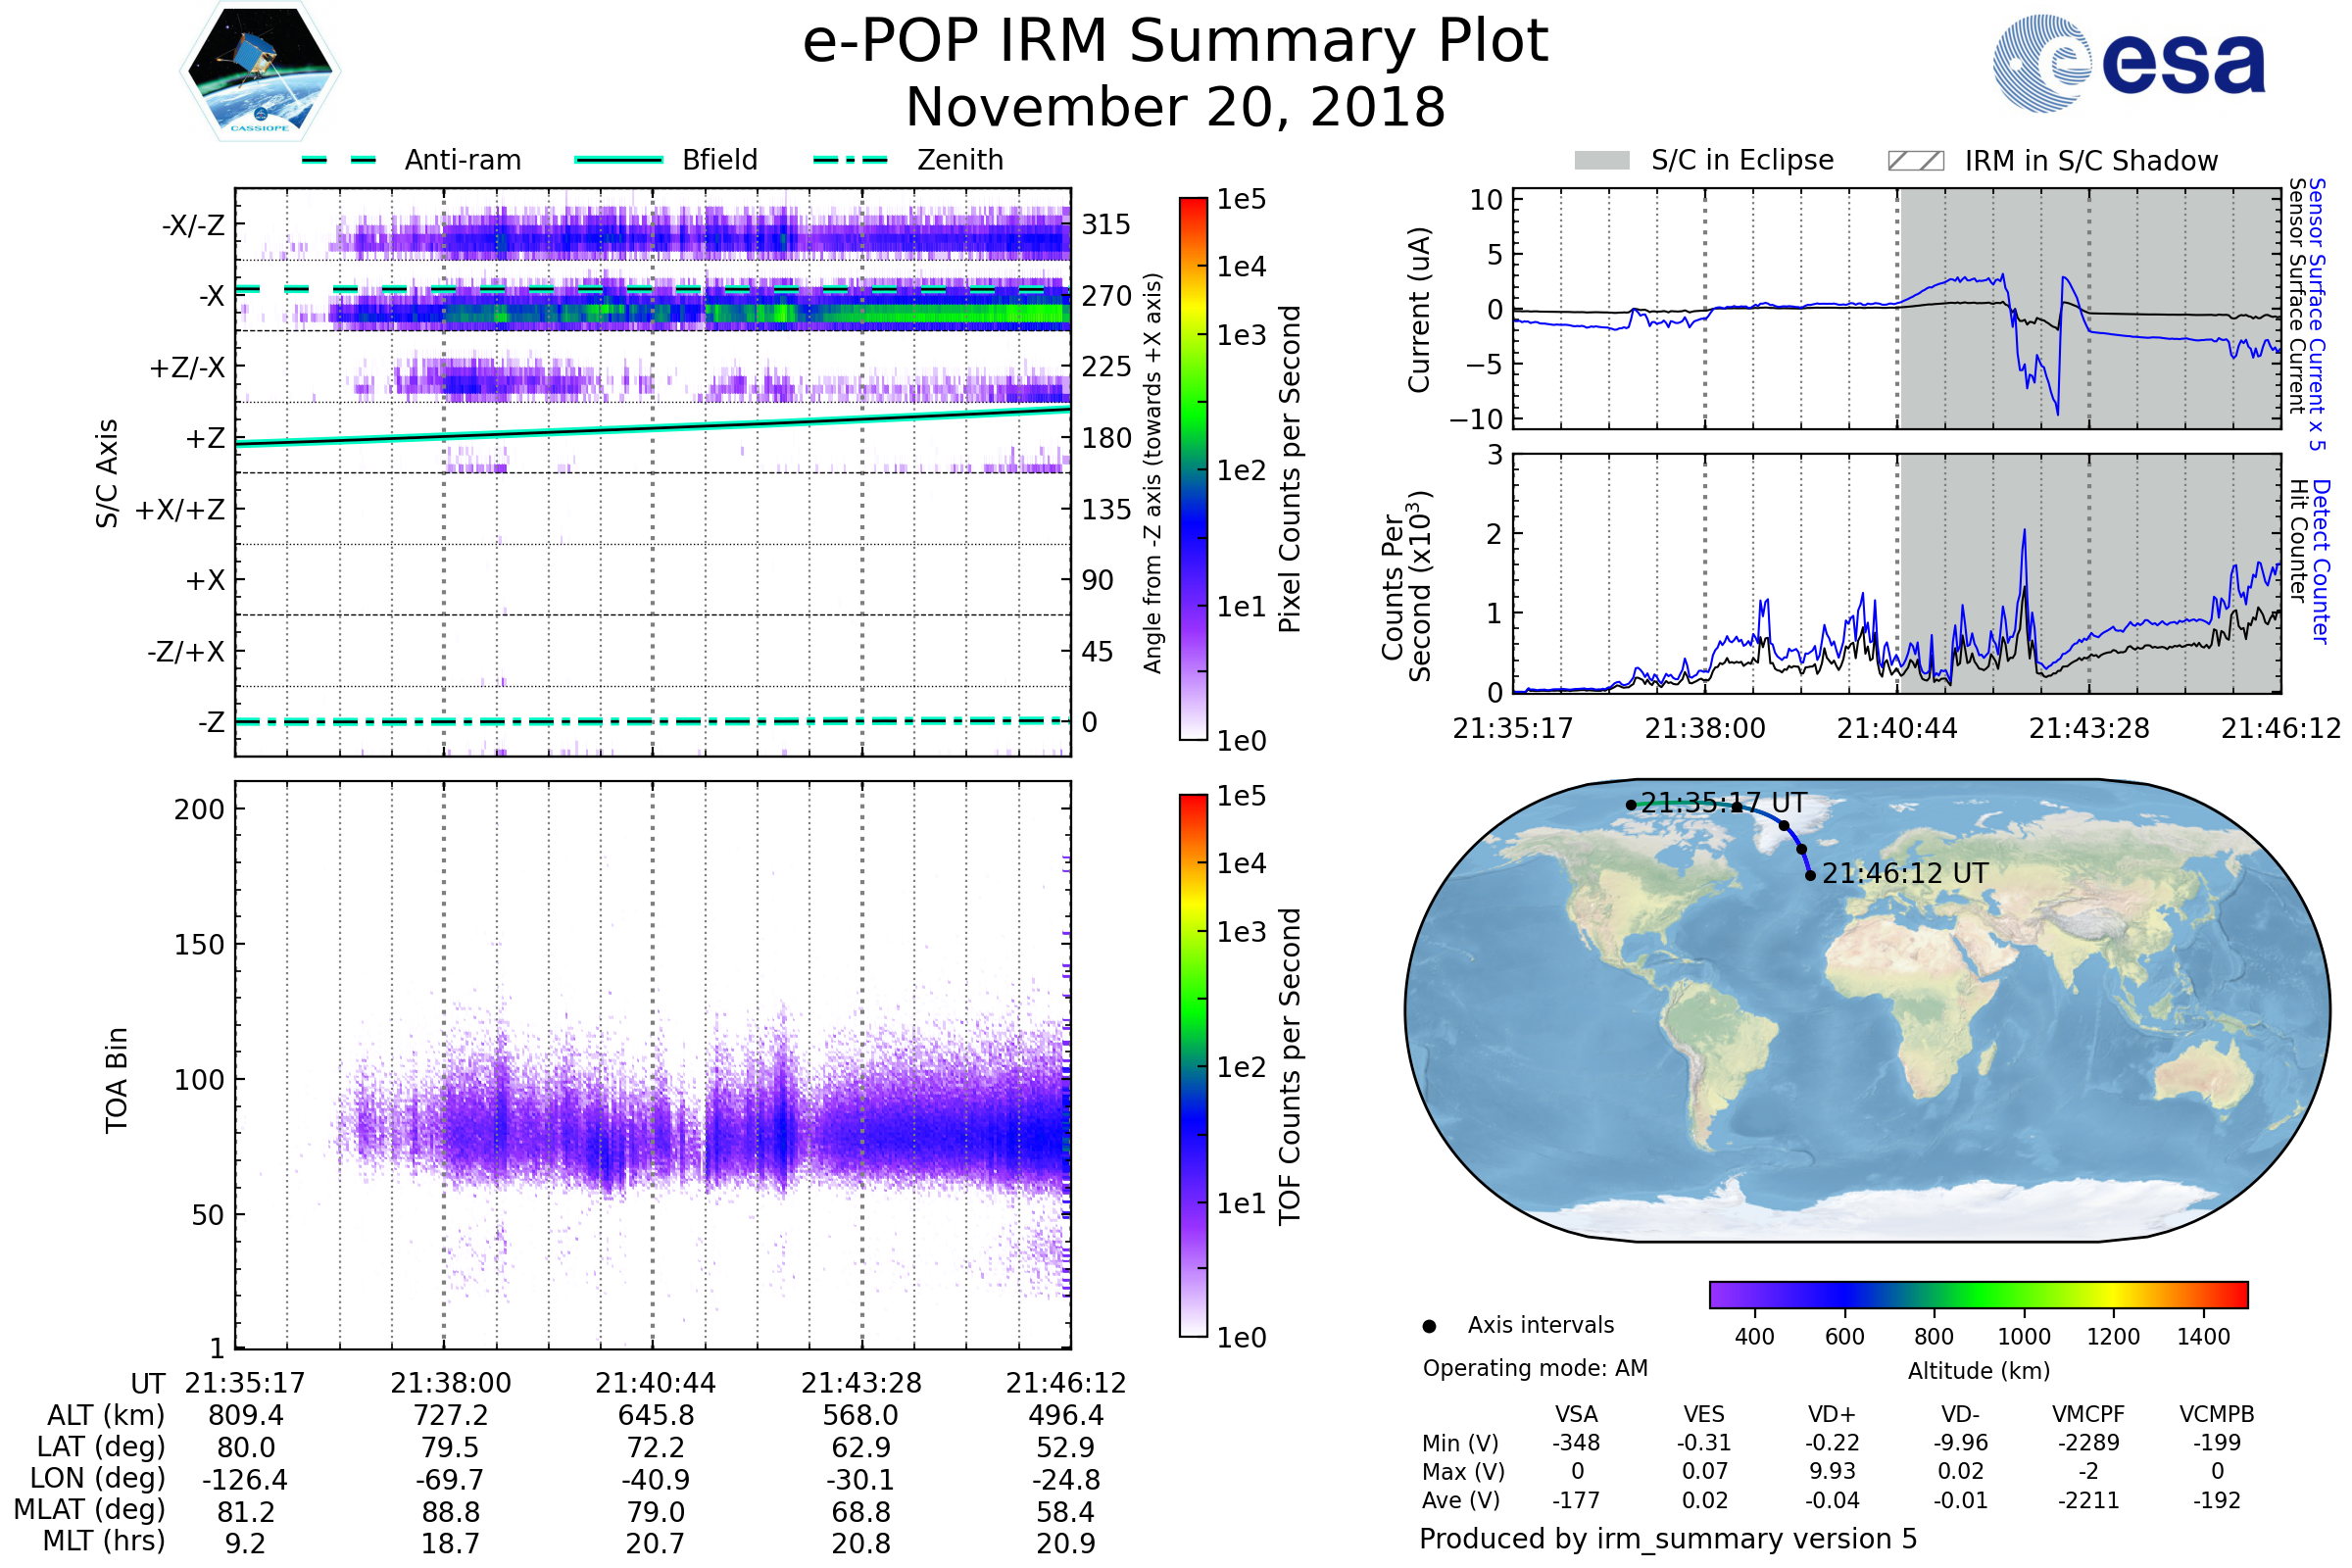Click the IRM in S/C Shadow hatched box

[1915, 161]
